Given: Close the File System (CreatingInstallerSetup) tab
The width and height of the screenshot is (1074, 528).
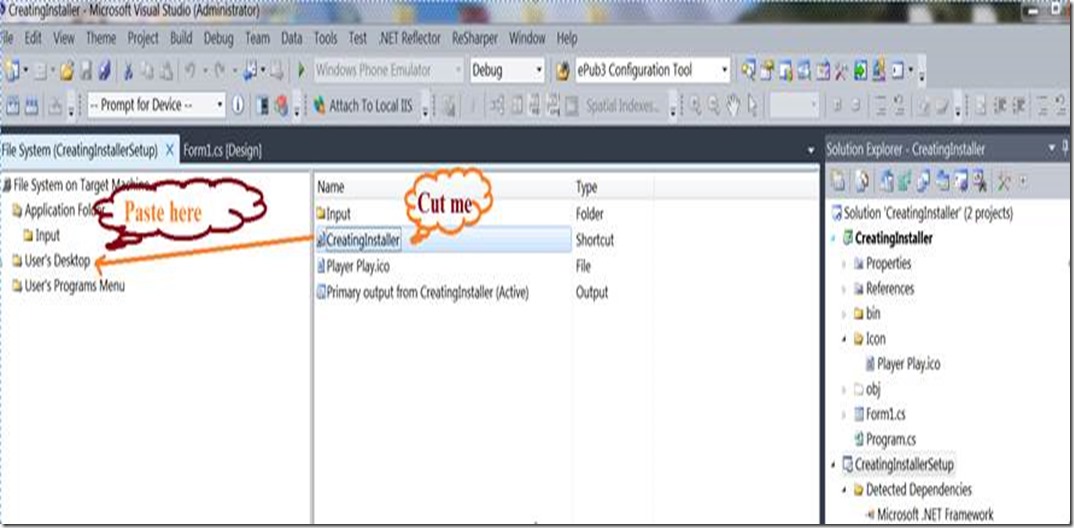Looking at the screenshot, I should [x=170, y=150].
